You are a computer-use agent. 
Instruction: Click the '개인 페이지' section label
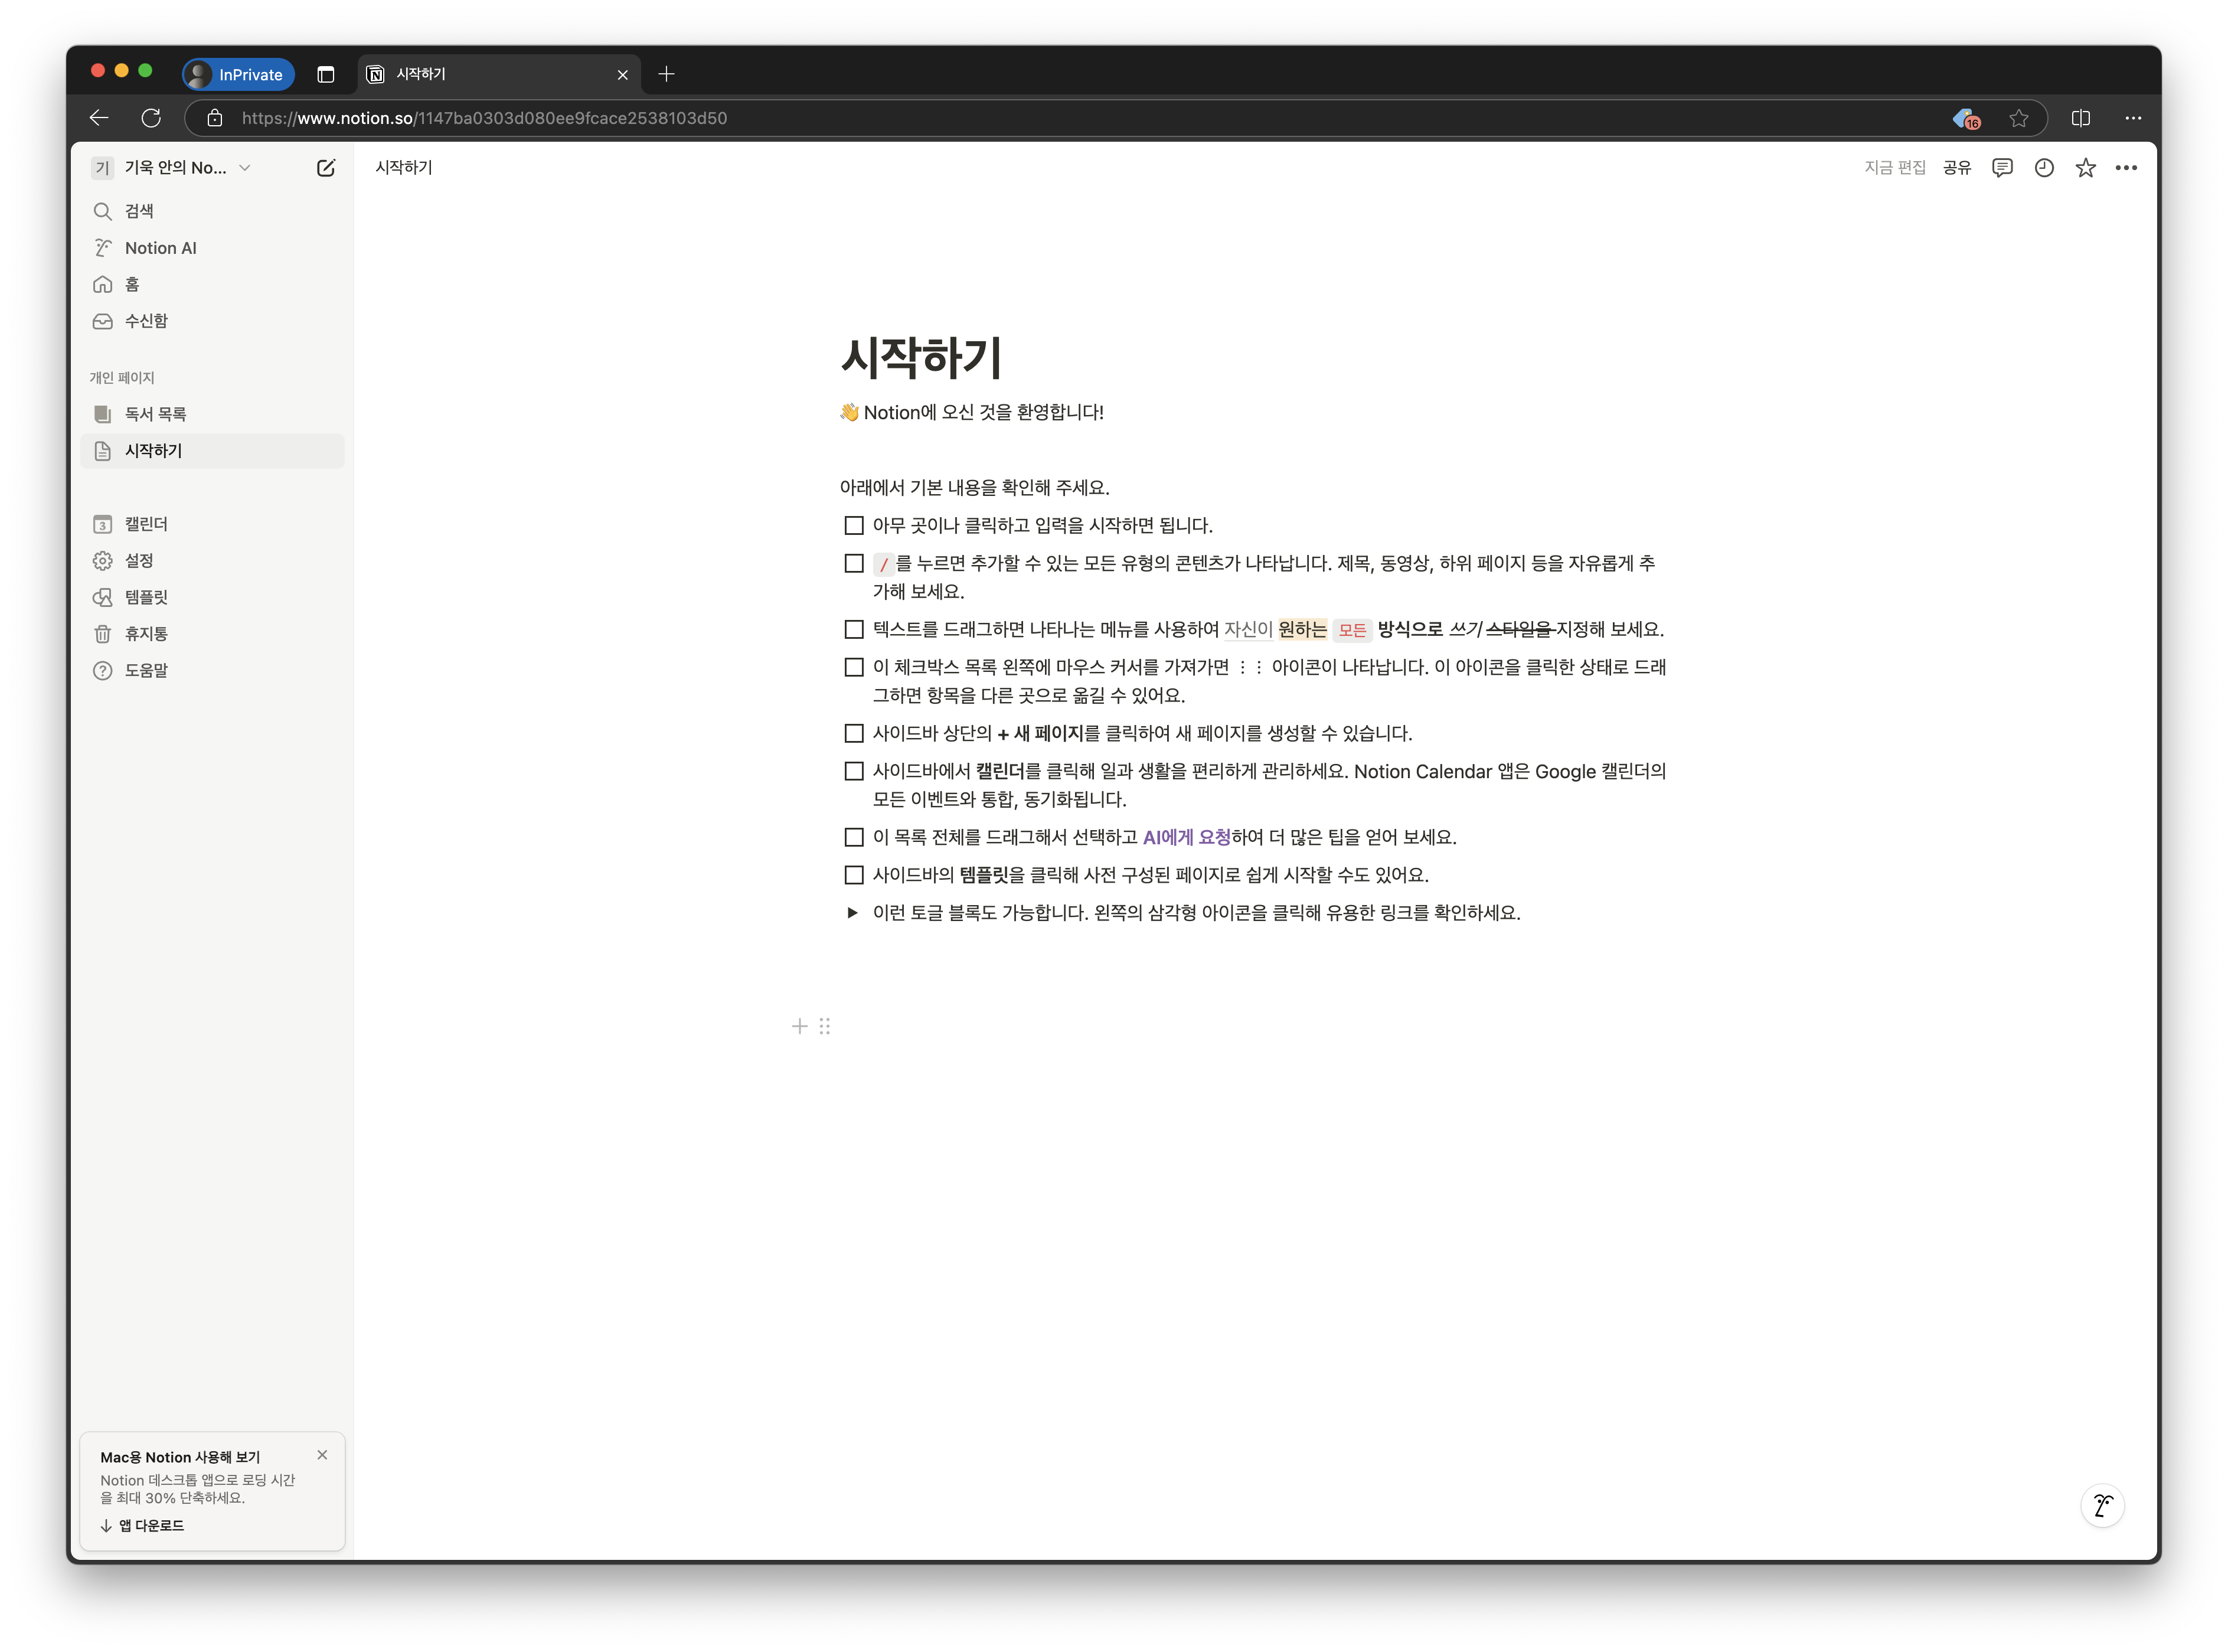tap(122, 378)
